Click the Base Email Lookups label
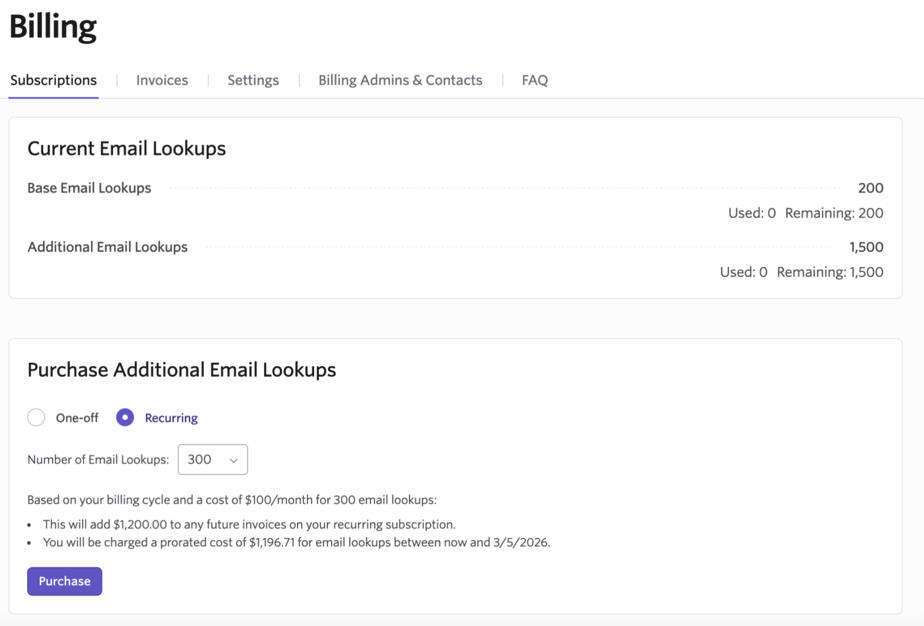 click(x=89, y=188)
